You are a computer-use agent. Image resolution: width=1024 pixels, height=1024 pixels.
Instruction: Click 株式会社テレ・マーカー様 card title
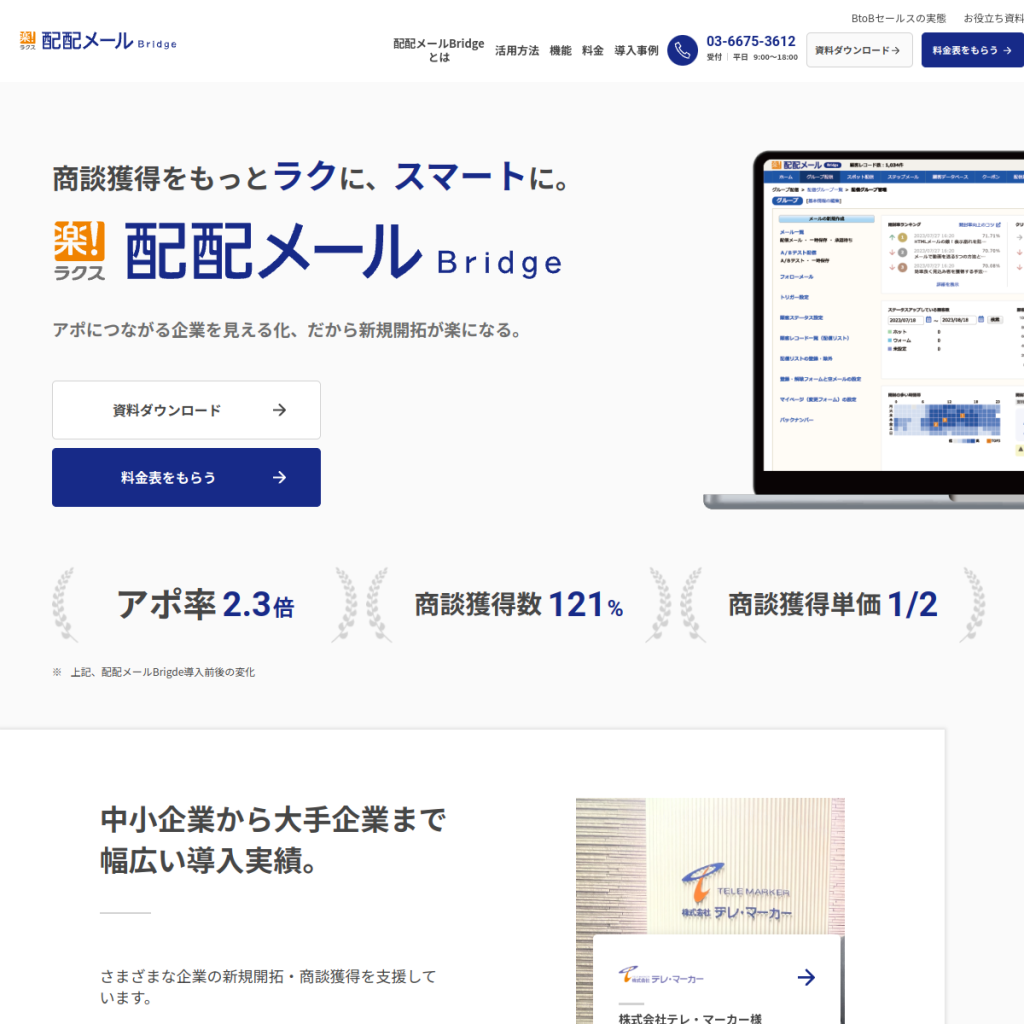point(690,1018)
